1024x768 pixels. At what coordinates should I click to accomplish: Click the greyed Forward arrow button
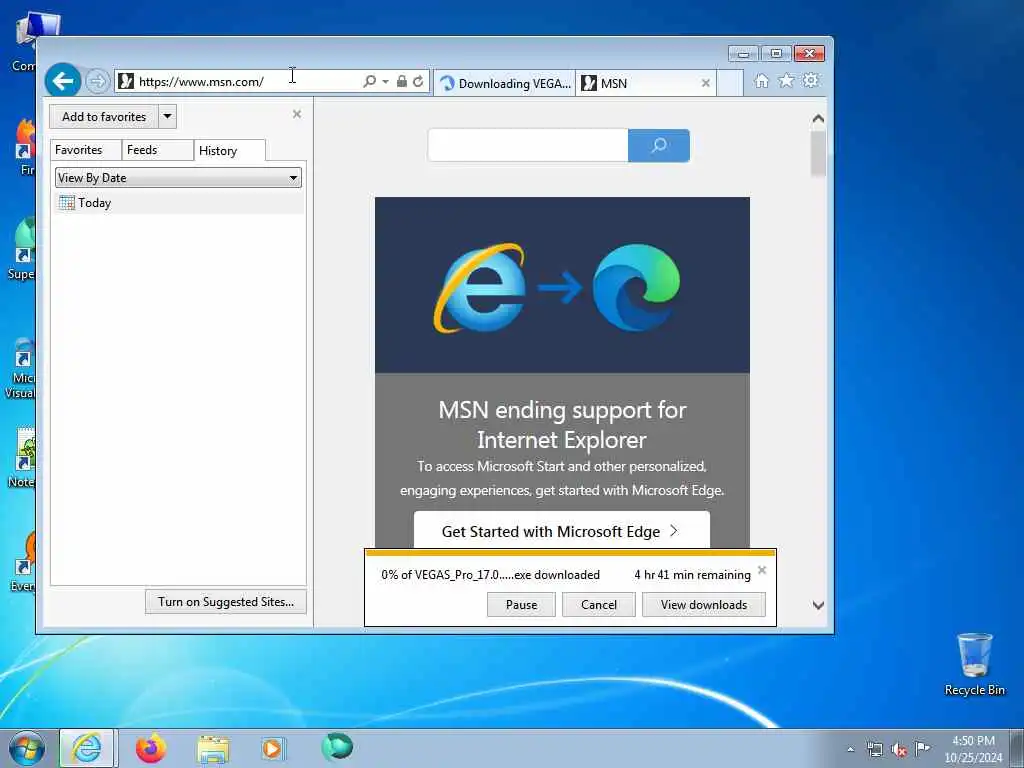(97, 82)
